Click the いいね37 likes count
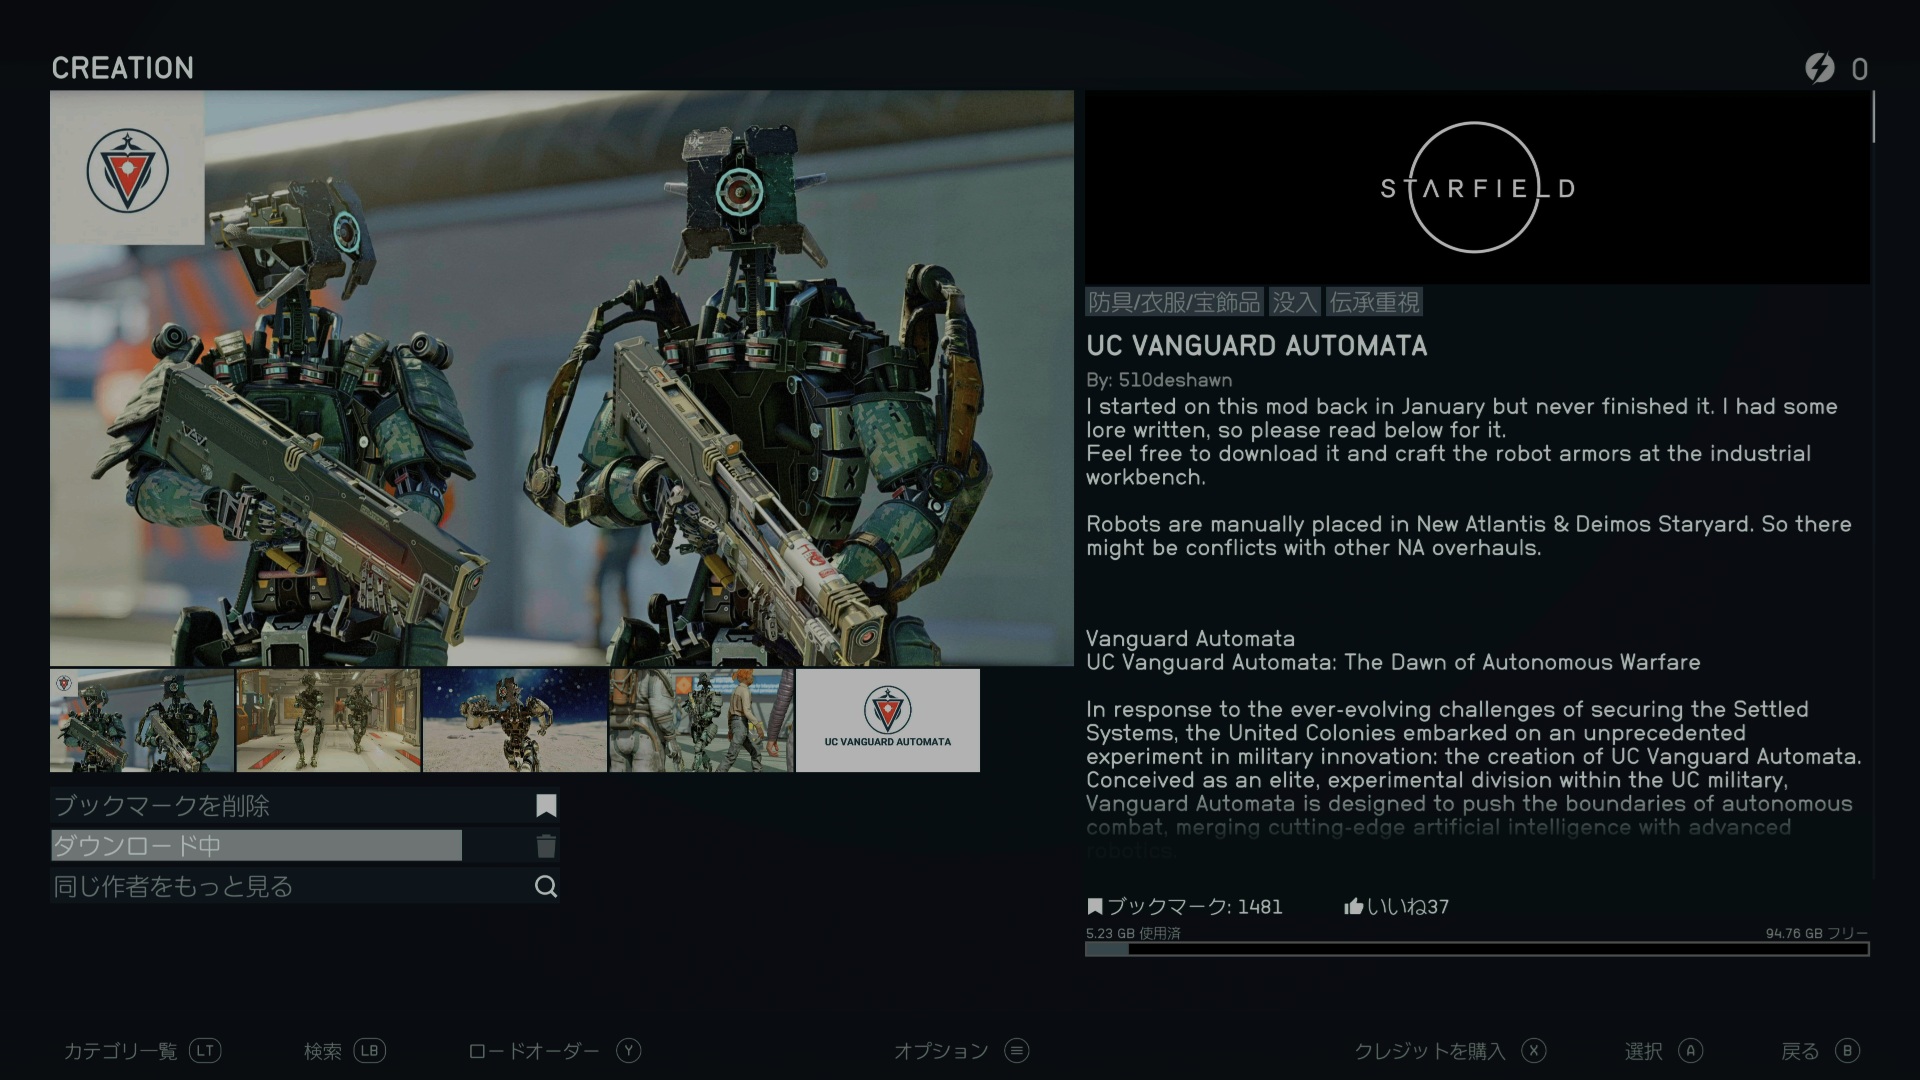The width and height of the screenshot is (1920, 1080). [1407, 907]
